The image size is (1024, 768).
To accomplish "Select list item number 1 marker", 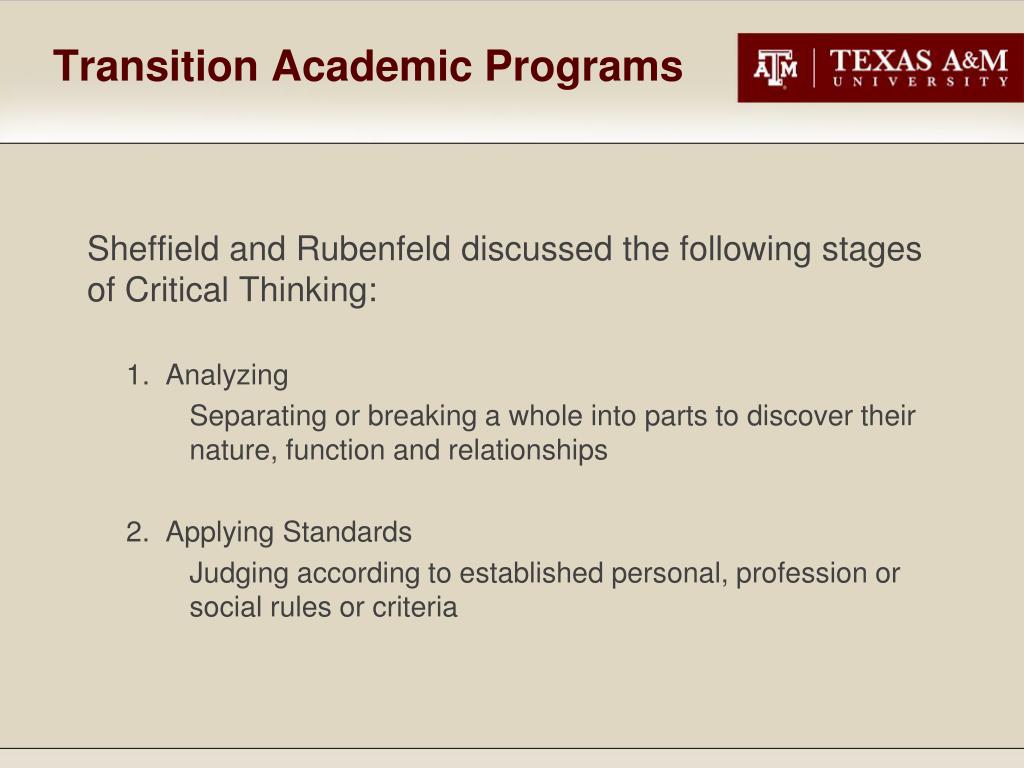I will 138,376.
